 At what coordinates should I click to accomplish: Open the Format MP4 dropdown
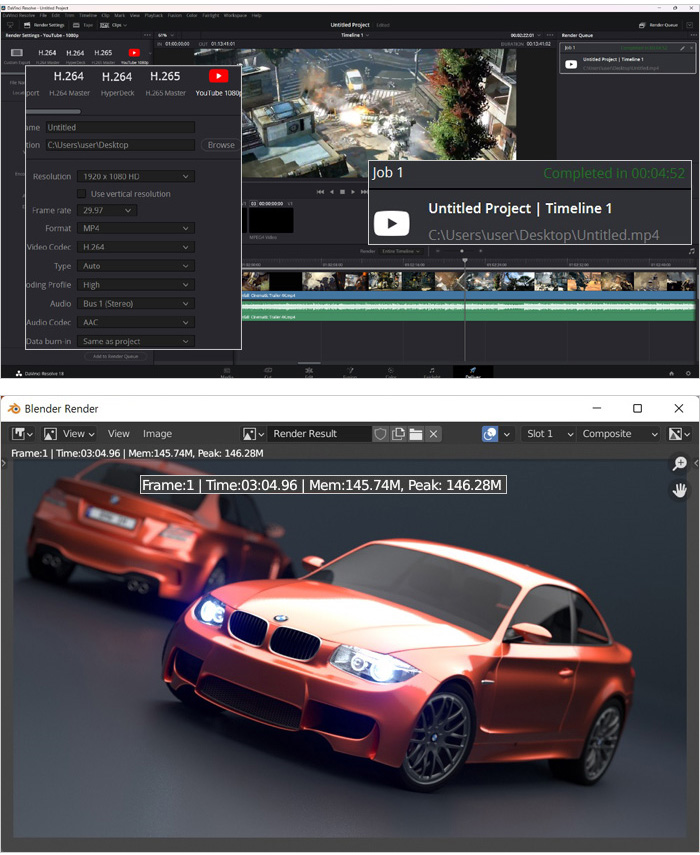135,228
